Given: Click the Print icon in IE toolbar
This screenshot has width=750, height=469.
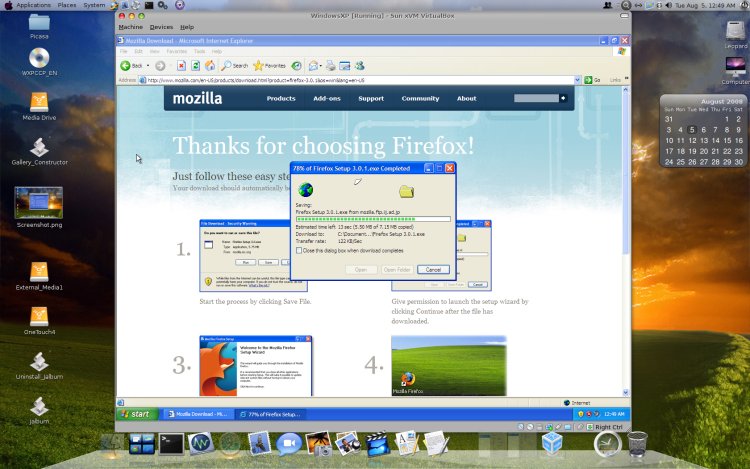Looking at the screenshot, I should click(331, 65).
